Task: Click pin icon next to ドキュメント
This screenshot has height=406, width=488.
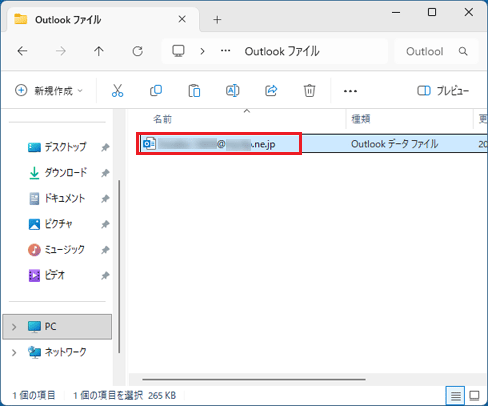Action: pyautogui.click(x=105, y=199)
